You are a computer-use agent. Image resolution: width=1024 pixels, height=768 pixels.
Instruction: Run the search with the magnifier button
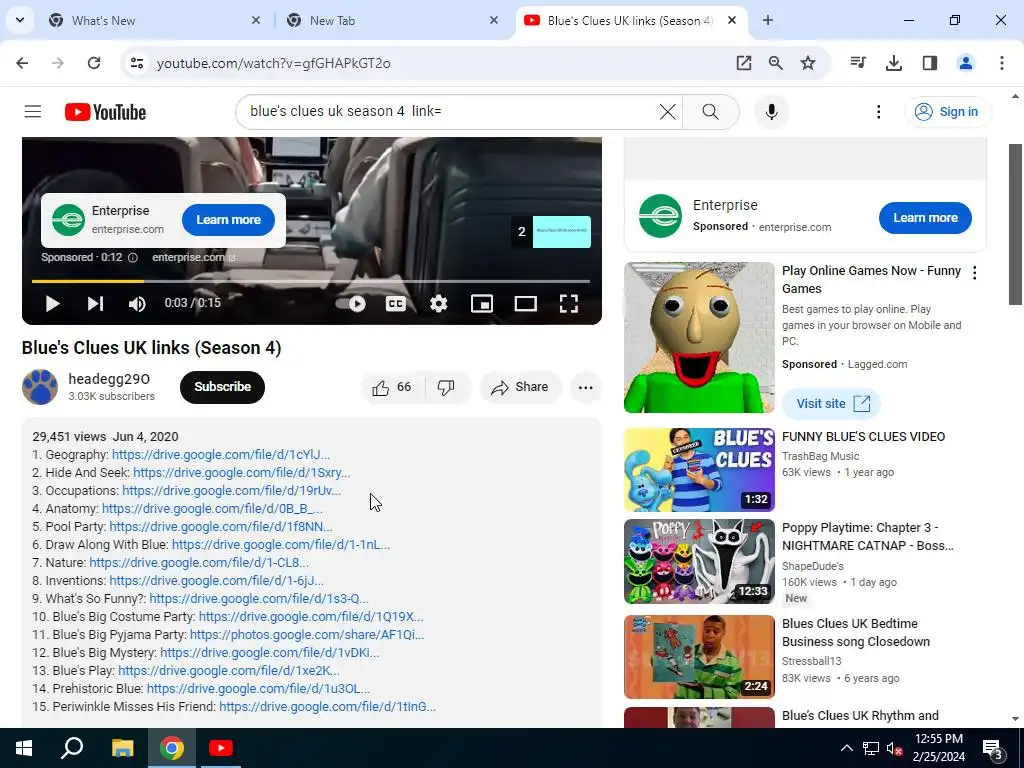click(x=711, y=112)
